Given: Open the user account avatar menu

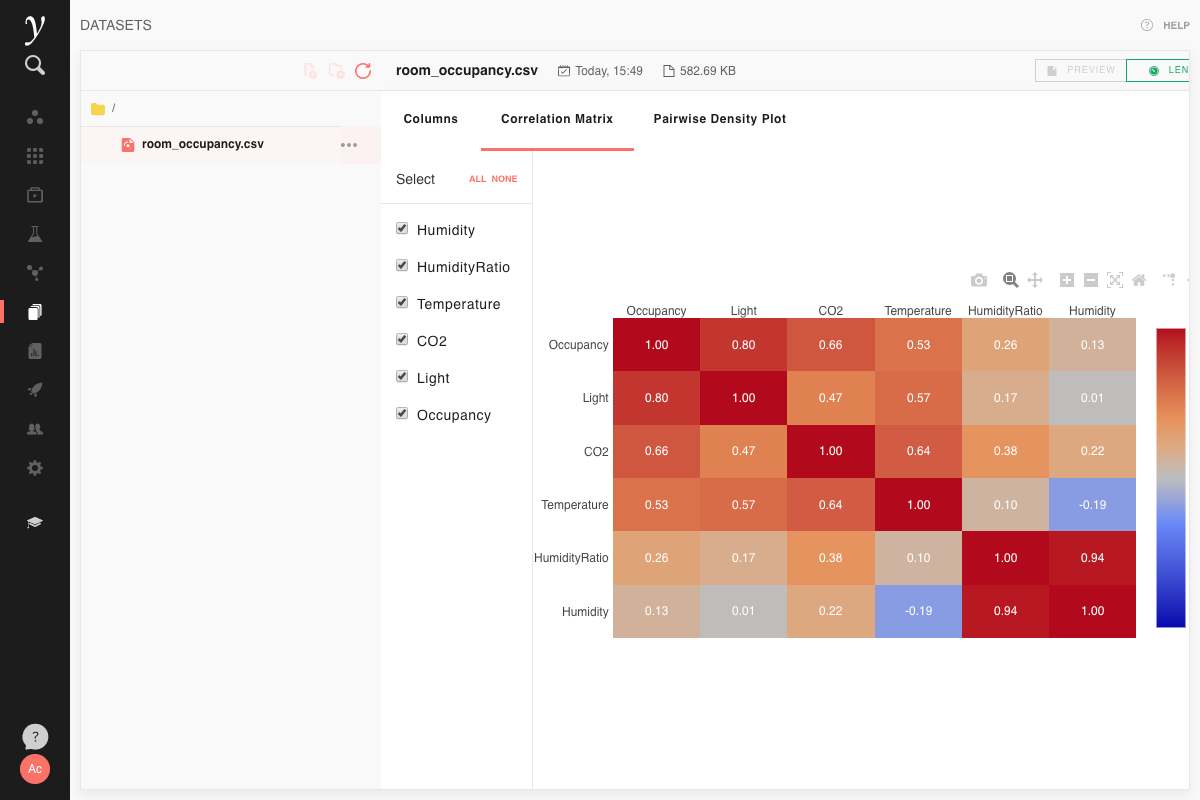Looking at the screenshot, I should click(x=35, y=768).
